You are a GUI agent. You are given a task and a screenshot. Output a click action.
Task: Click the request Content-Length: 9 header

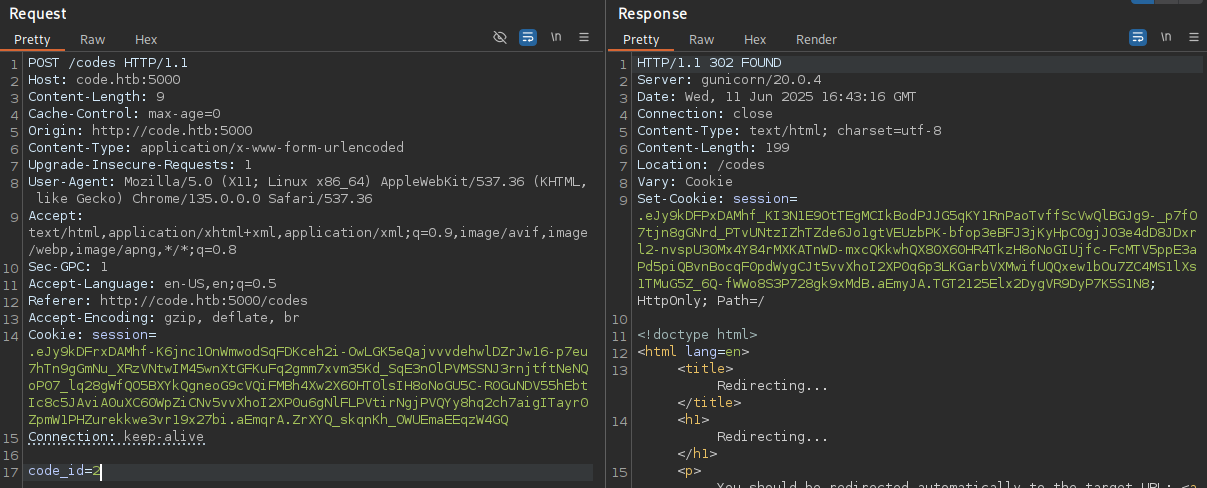[x=96, y=97]
